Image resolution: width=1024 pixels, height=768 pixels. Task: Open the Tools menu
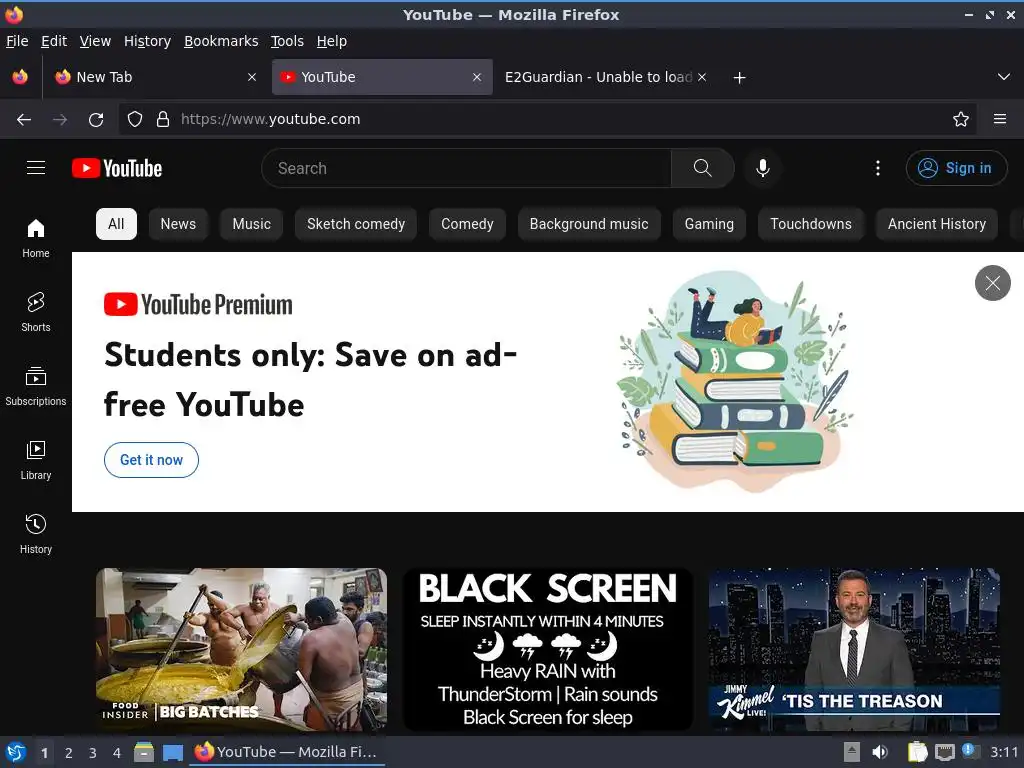287,41
